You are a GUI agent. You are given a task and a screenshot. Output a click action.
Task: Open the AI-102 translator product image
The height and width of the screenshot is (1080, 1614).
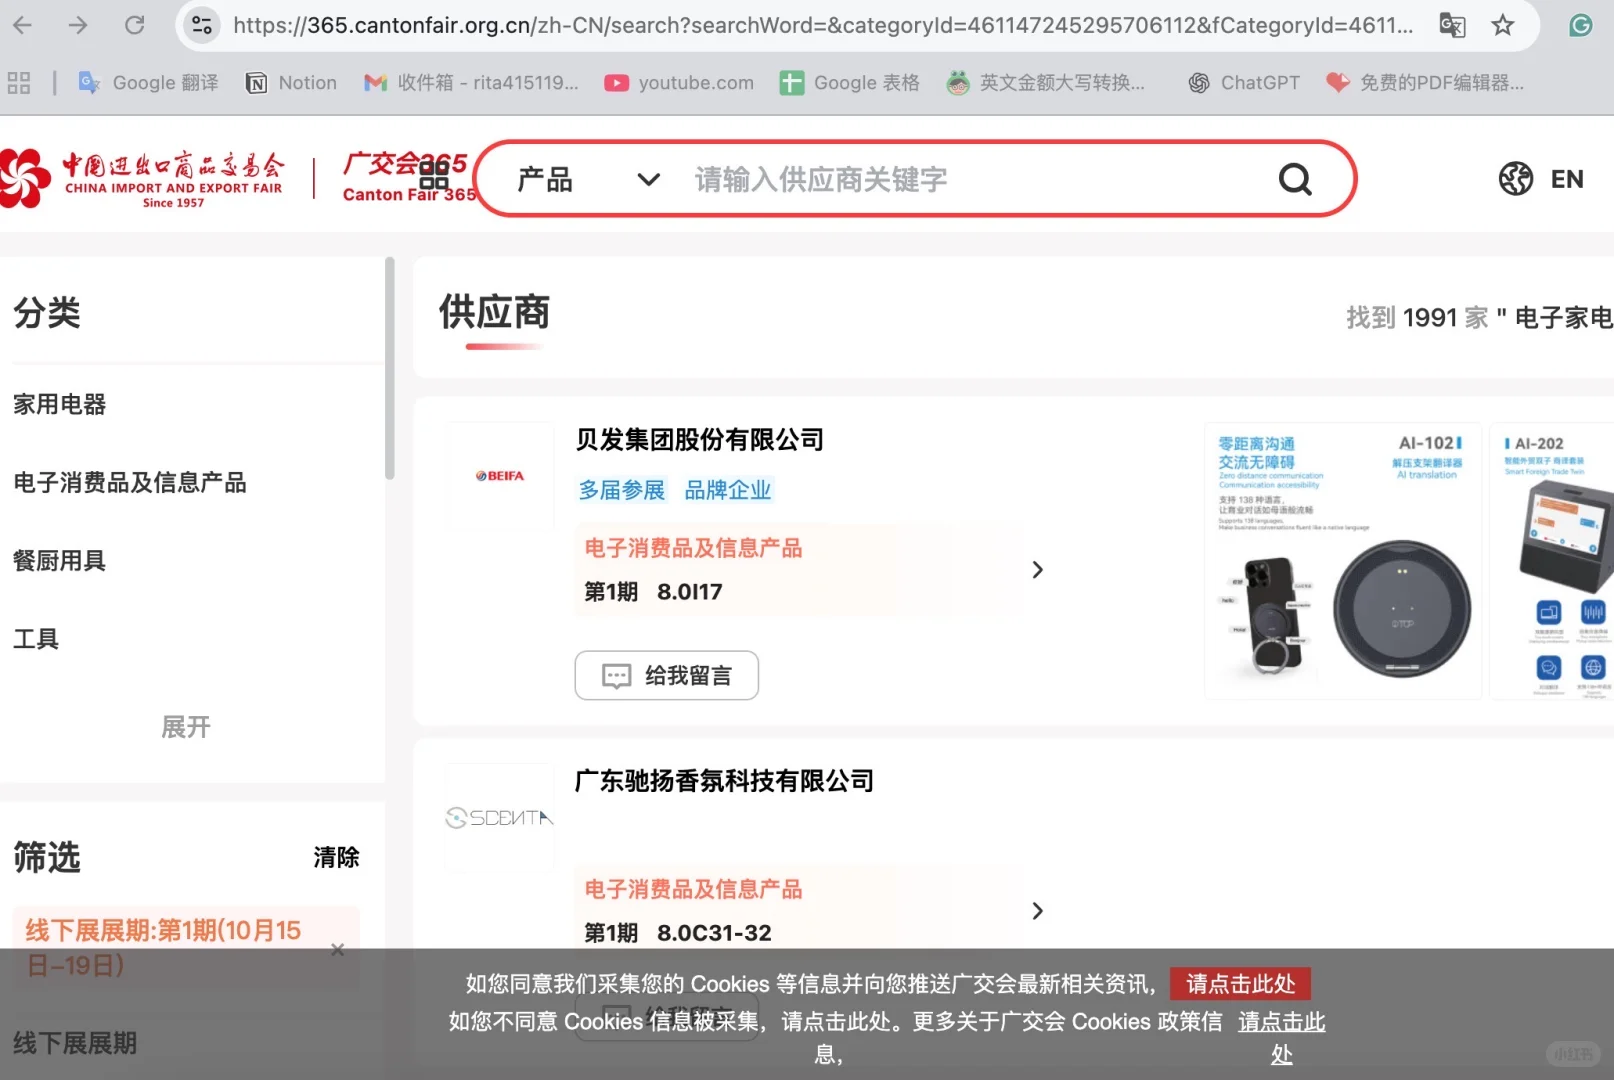click(1343, 561)
